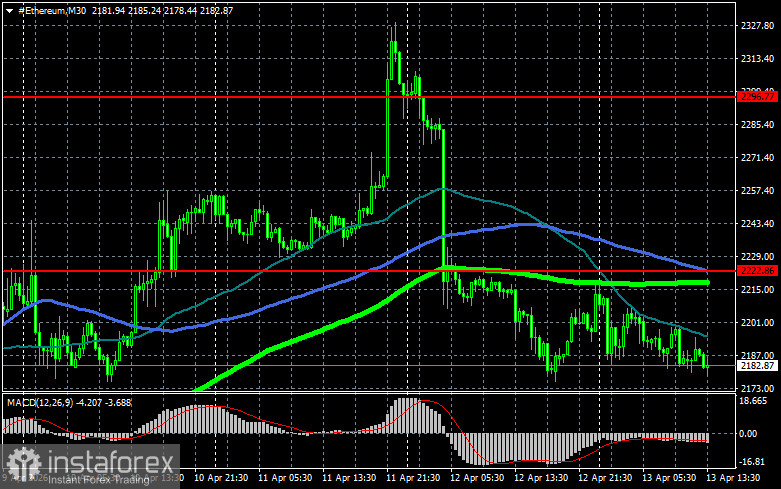This screenshot has width=781, height=489.
Task: Click the chart menu triangle beside #Ethereum
Action: click(9, 10)
